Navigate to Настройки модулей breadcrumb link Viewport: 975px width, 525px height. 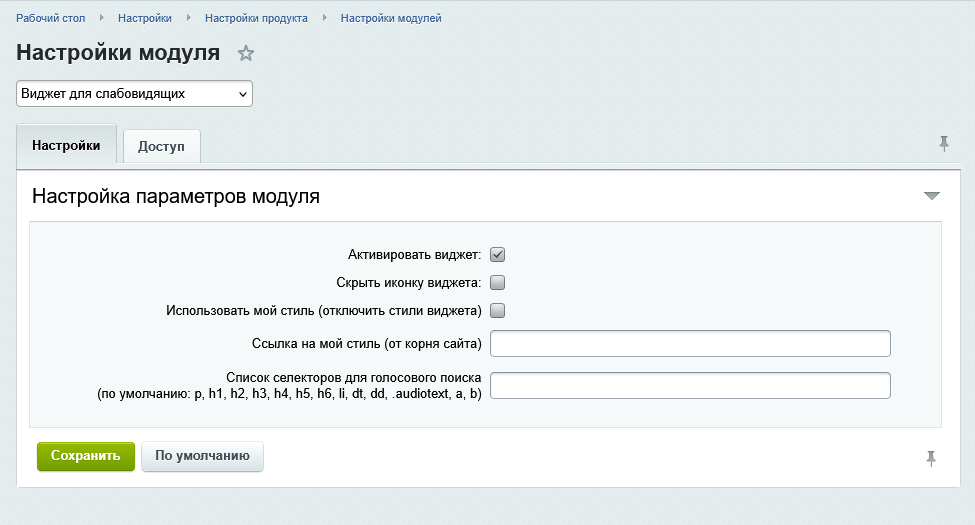390,19
